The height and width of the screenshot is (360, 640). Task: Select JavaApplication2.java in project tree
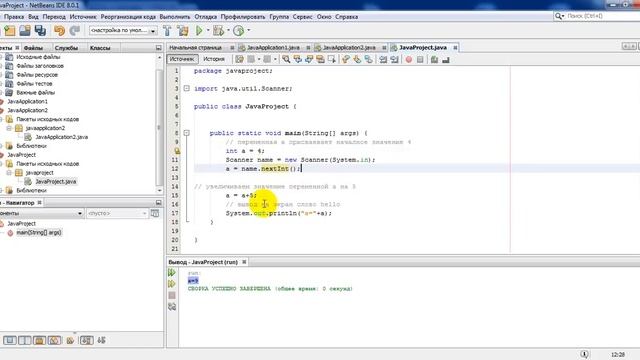click(x=61, y=137)
